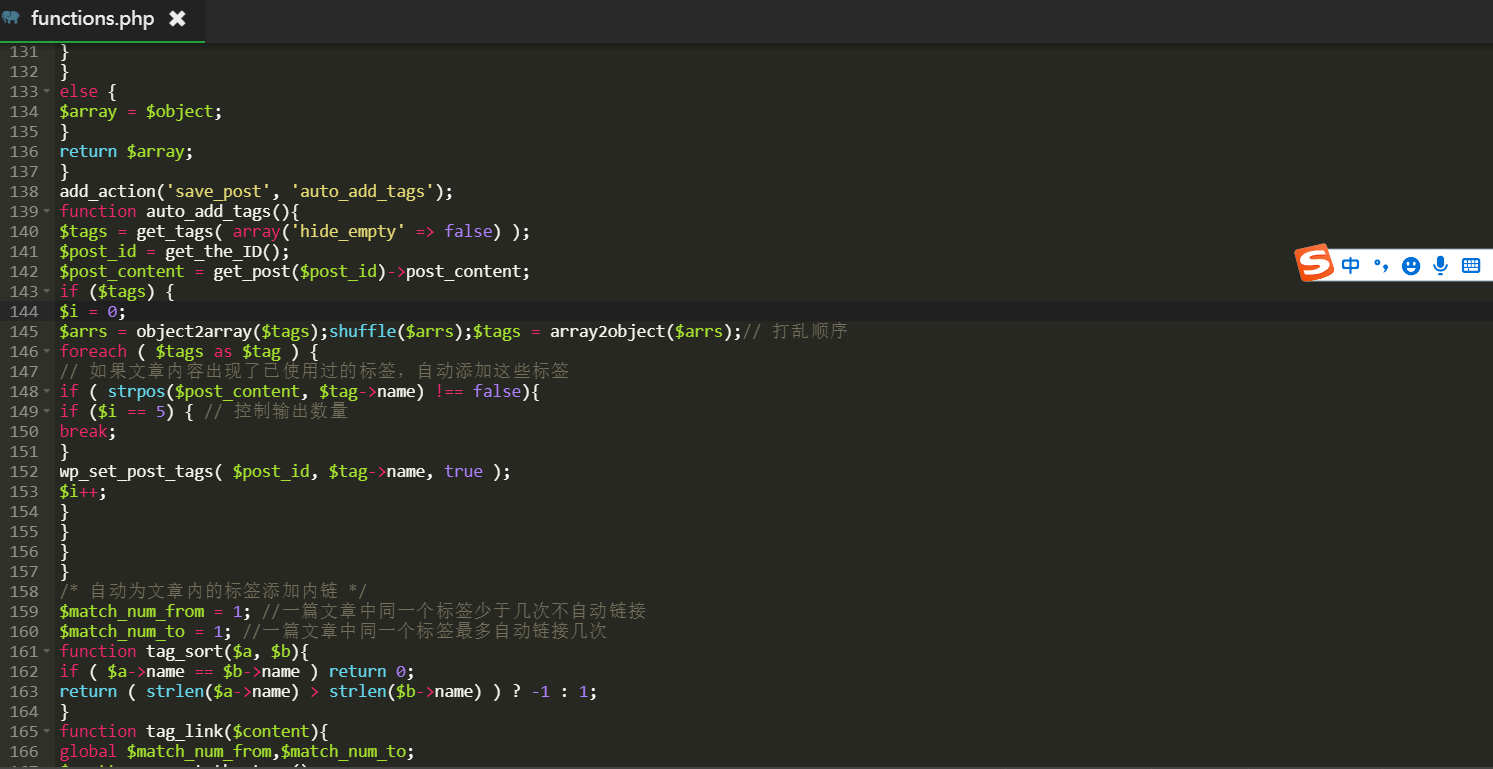Image resolution: width=1493 pixels, height=769 pixels.
Task: Collapse the else block at line 133
Action: 47,91
